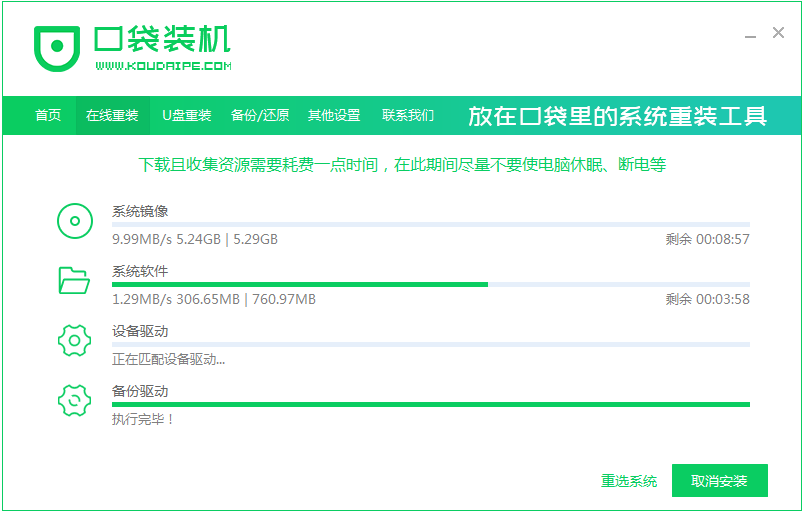804x513 pixels.
Task: Open the 联系我们 tab
Action: [x=408, y=116]
